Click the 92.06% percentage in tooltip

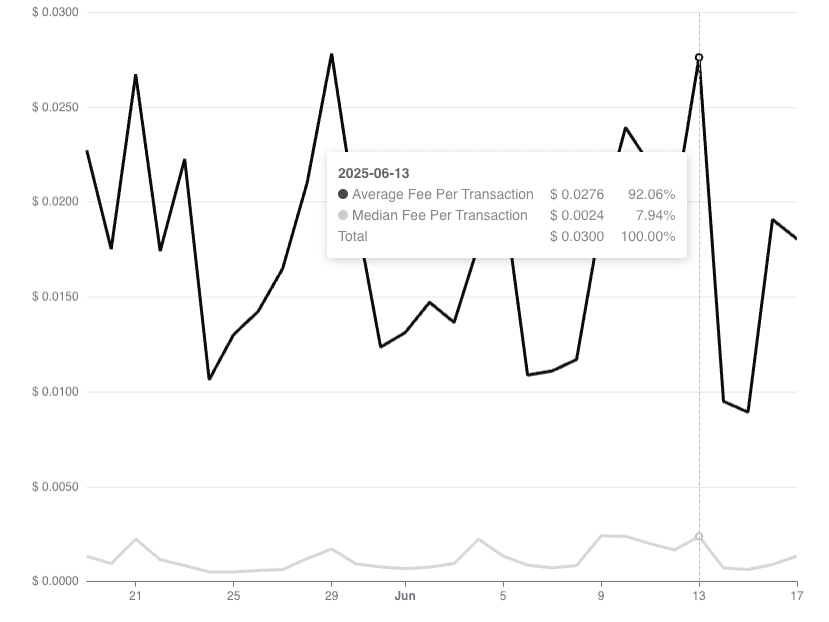[x=651, y=194]
